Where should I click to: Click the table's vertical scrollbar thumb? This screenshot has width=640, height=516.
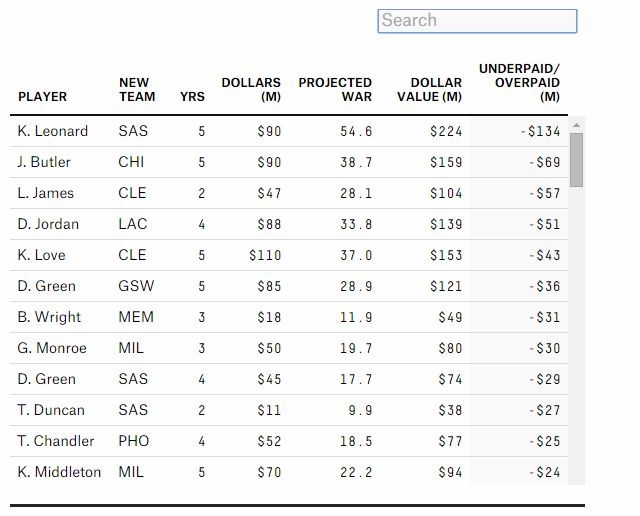click(576, 160)
